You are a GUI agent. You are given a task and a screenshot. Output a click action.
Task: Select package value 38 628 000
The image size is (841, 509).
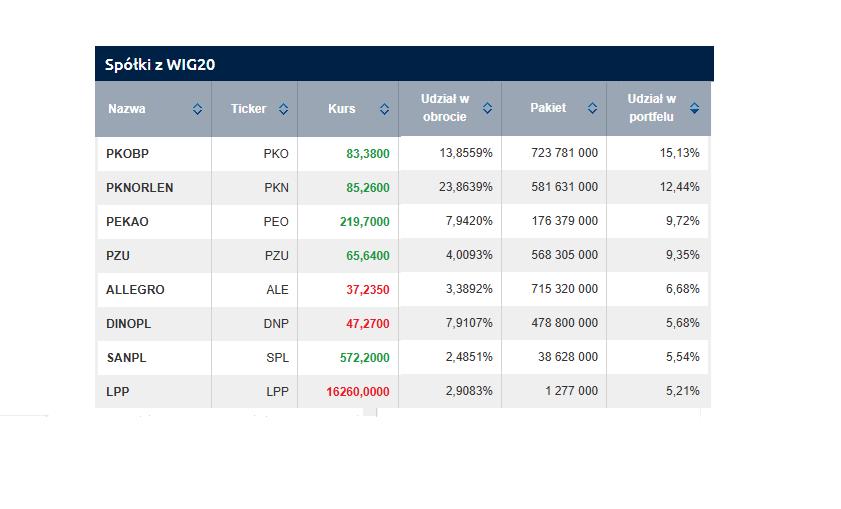568,357
